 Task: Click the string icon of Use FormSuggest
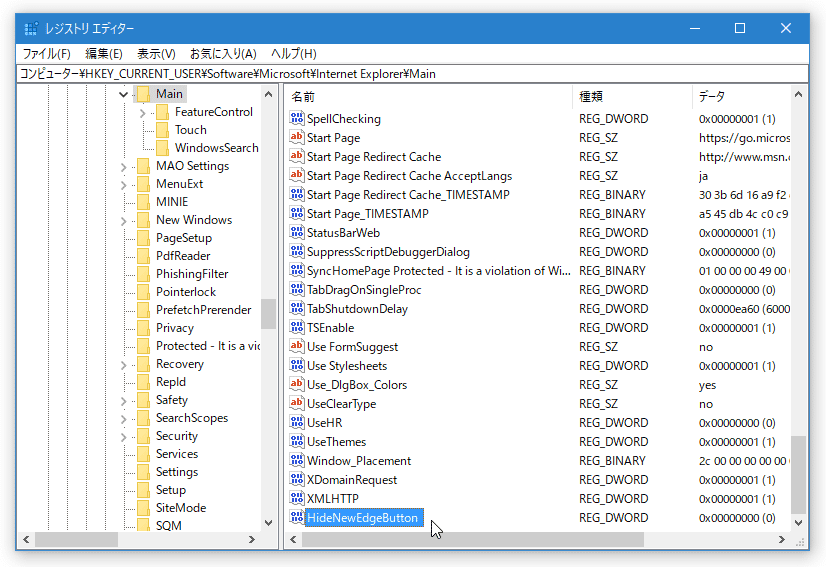(x=297, y=346)
